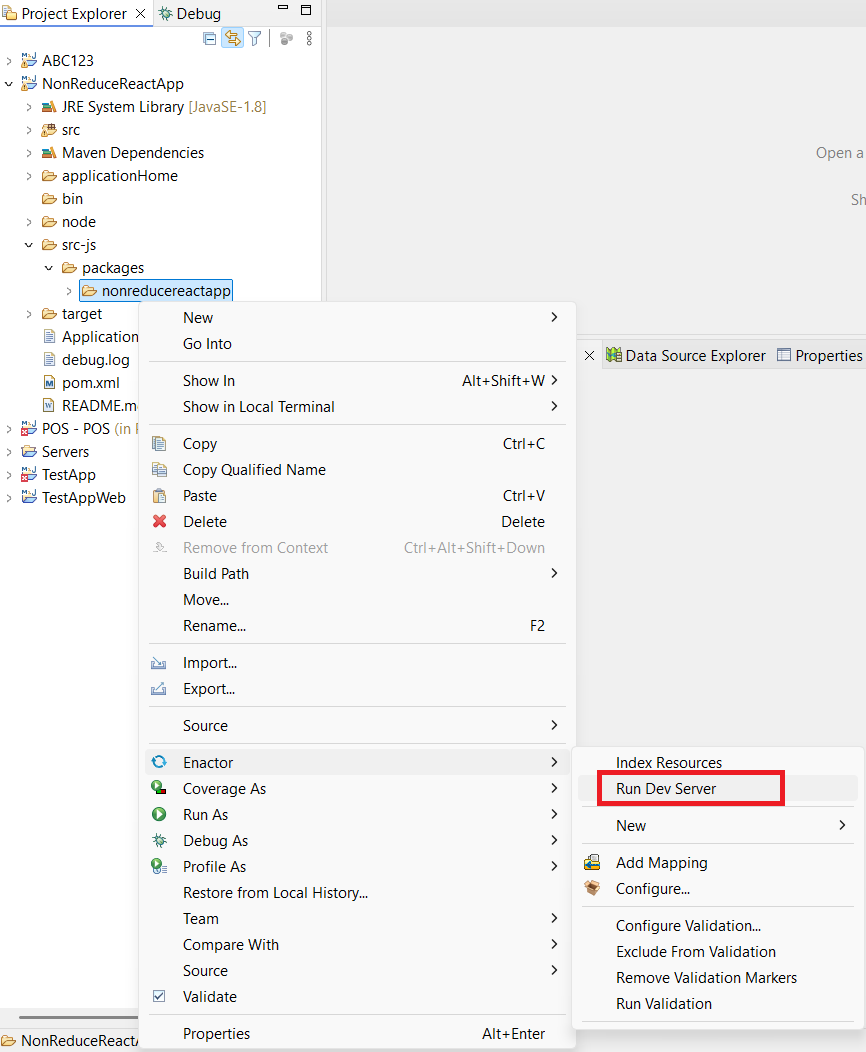Open the Build Path submenu
The width and height of the screenshot is (866, 1052).
[x=358, y=574]
